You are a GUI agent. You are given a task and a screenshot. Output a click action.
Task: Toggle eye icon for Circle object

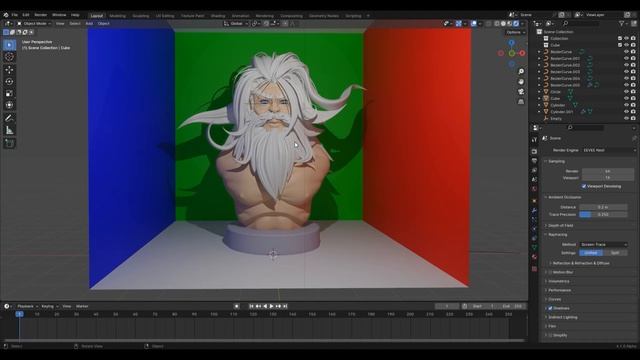point(627,92)
